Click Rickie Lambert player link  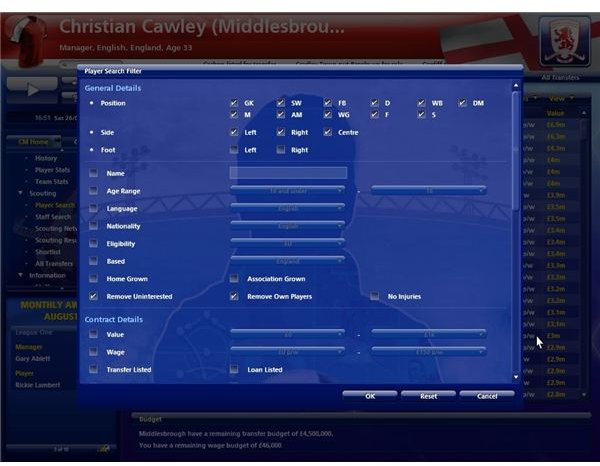38,385
